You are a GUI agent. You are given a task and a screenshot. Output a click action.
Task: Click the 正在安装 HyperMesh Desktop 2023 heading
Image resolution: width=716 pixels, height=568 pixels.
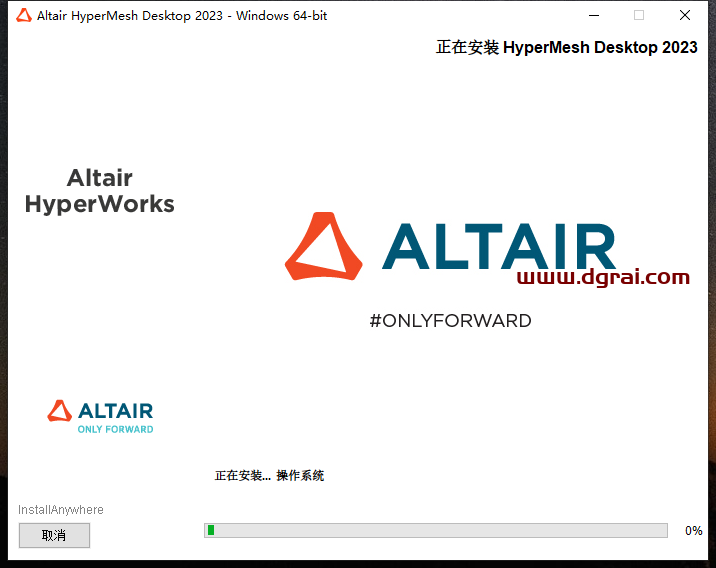click(x=567, y=47)
